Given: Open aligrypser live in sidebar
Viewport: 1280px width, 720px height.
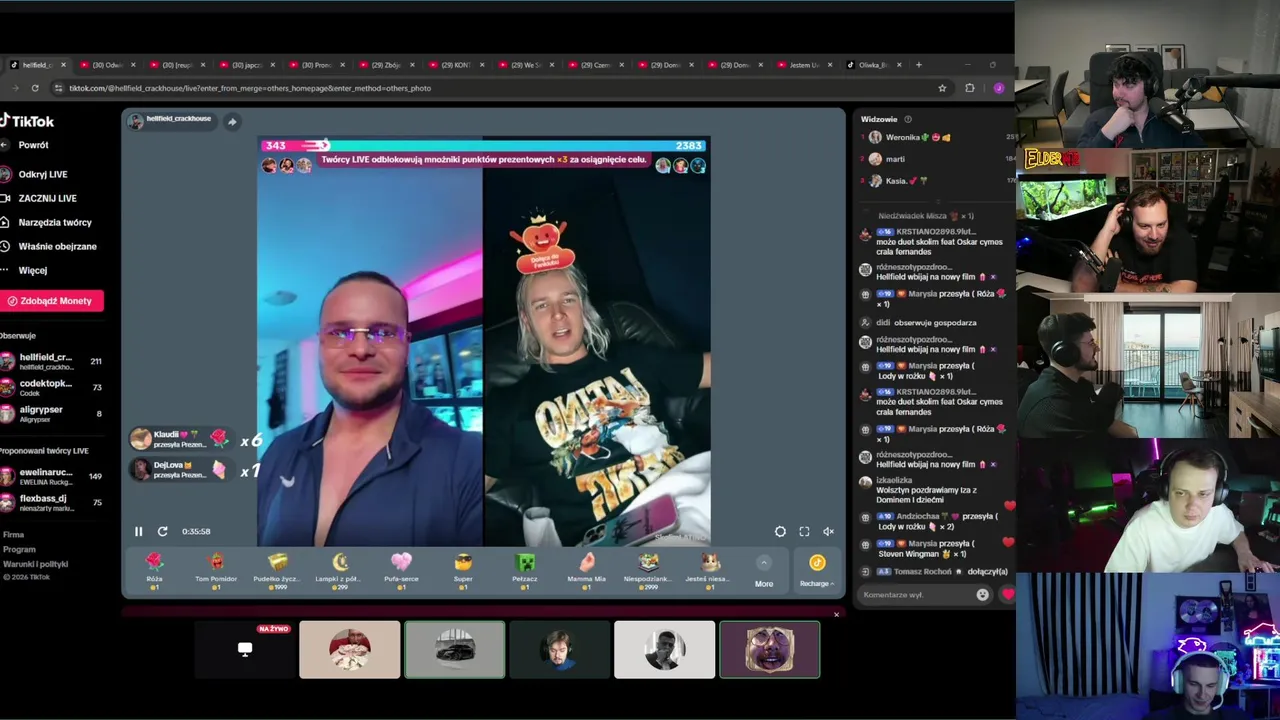Looking at the screenshot, I should [51, 413].
